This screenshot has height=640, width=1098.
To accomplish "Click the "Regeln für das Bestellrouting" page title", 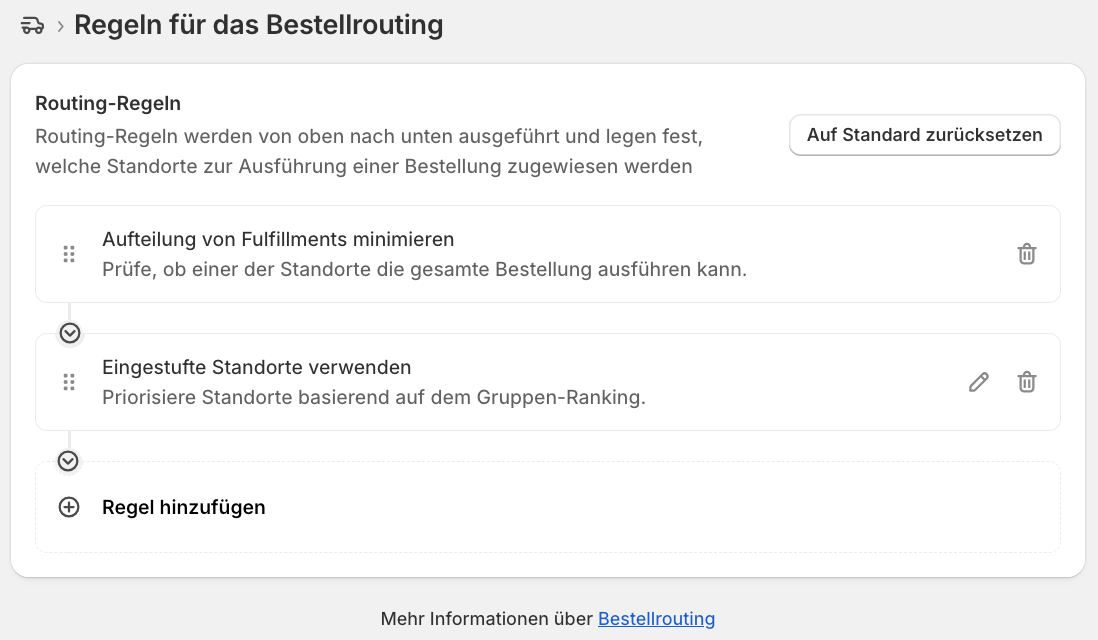I will tap(259, 25).
